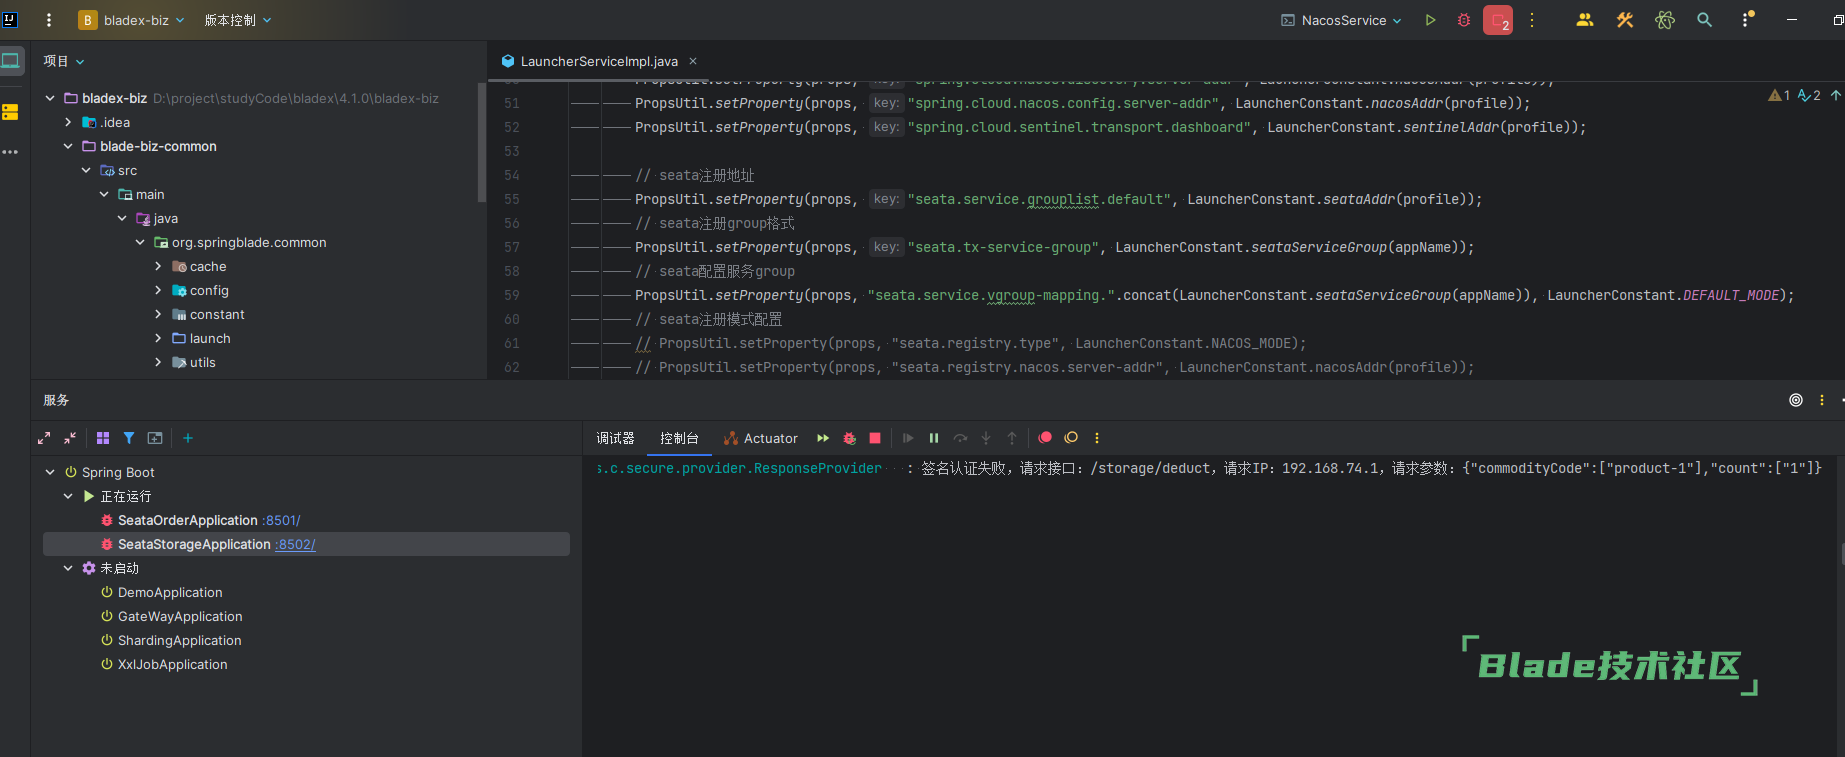Viewport: 1845px width, 757px height.
Task: Open the 项目 project view dropdown
Action: pyautogui.click(x=64, y=61)
